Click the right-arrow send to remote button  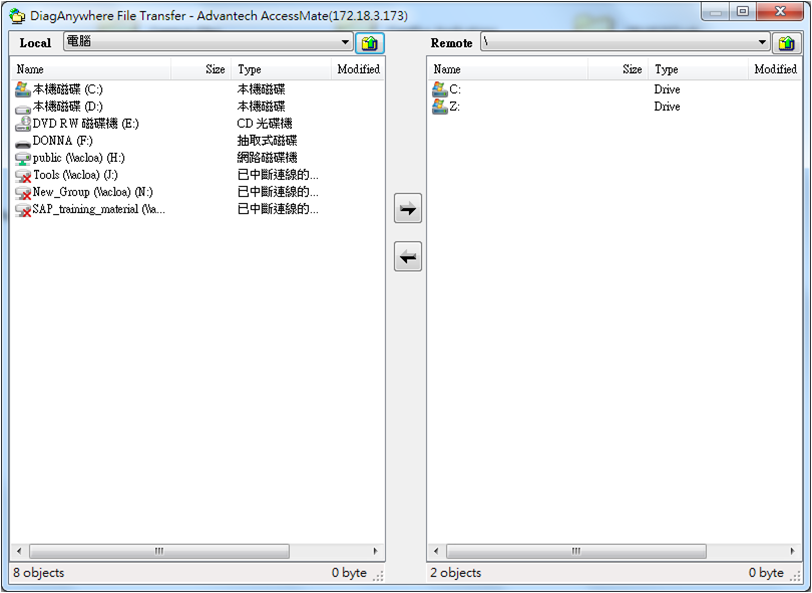(408, 208)
